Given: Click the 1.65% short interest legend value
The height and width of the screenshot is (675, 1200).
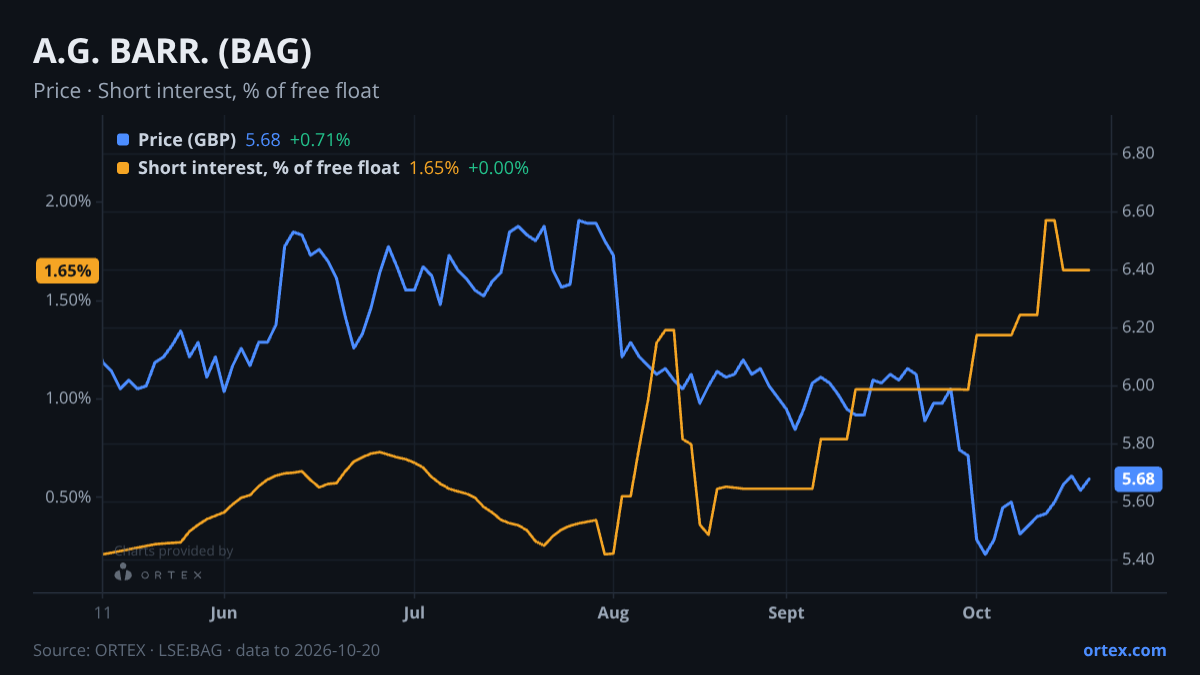Looking at the screenshot, I should [434, 168].
